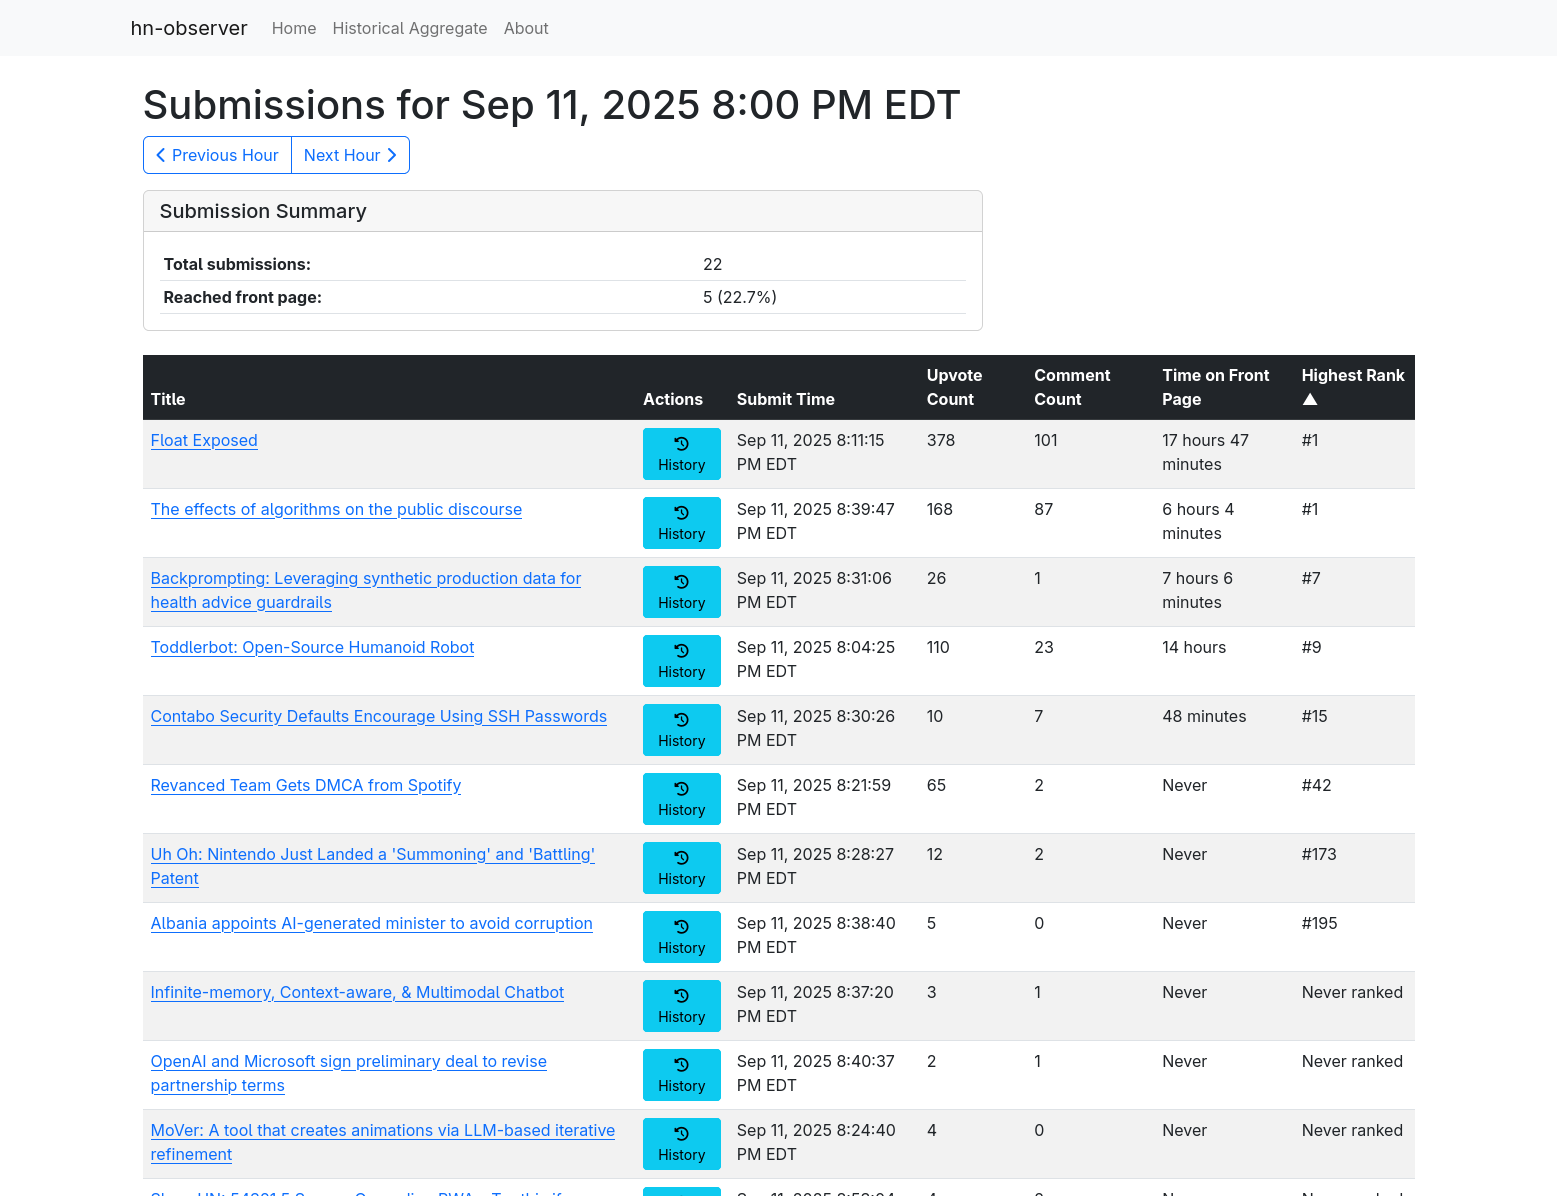
Task: Go to Previous Hour
Action: pos(217,155)
